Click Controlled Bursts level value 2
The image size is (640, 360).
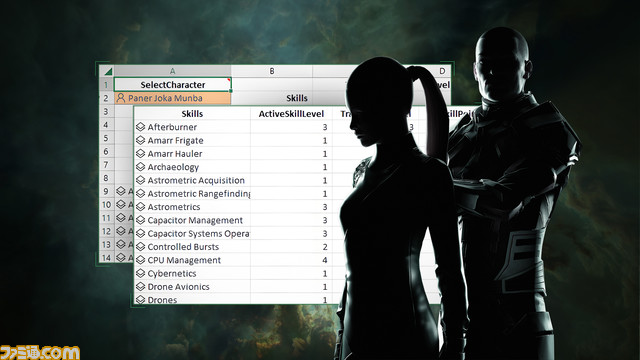325,247
